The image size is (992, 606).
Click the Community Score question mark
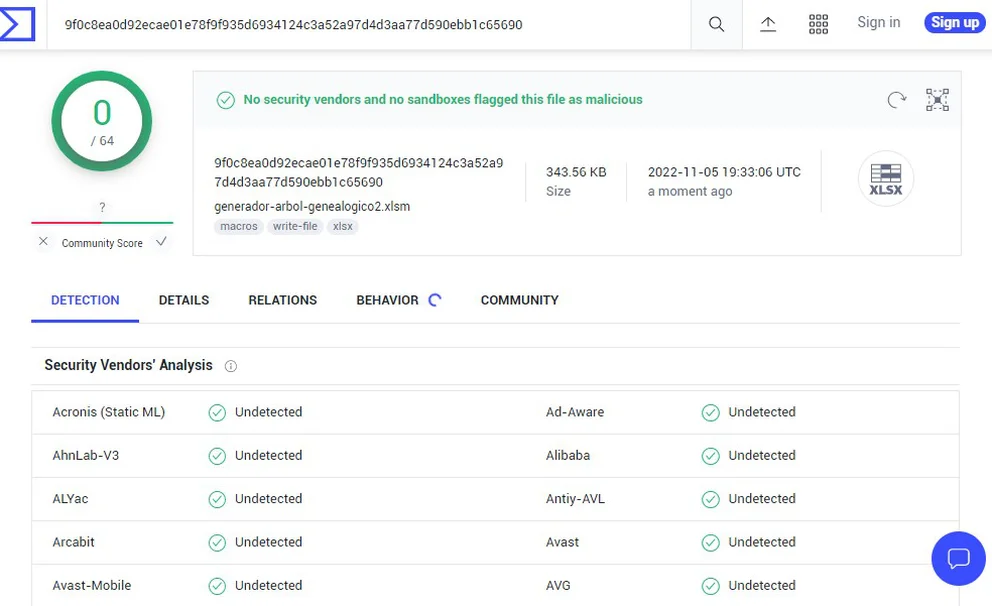[x=102, y=207]
